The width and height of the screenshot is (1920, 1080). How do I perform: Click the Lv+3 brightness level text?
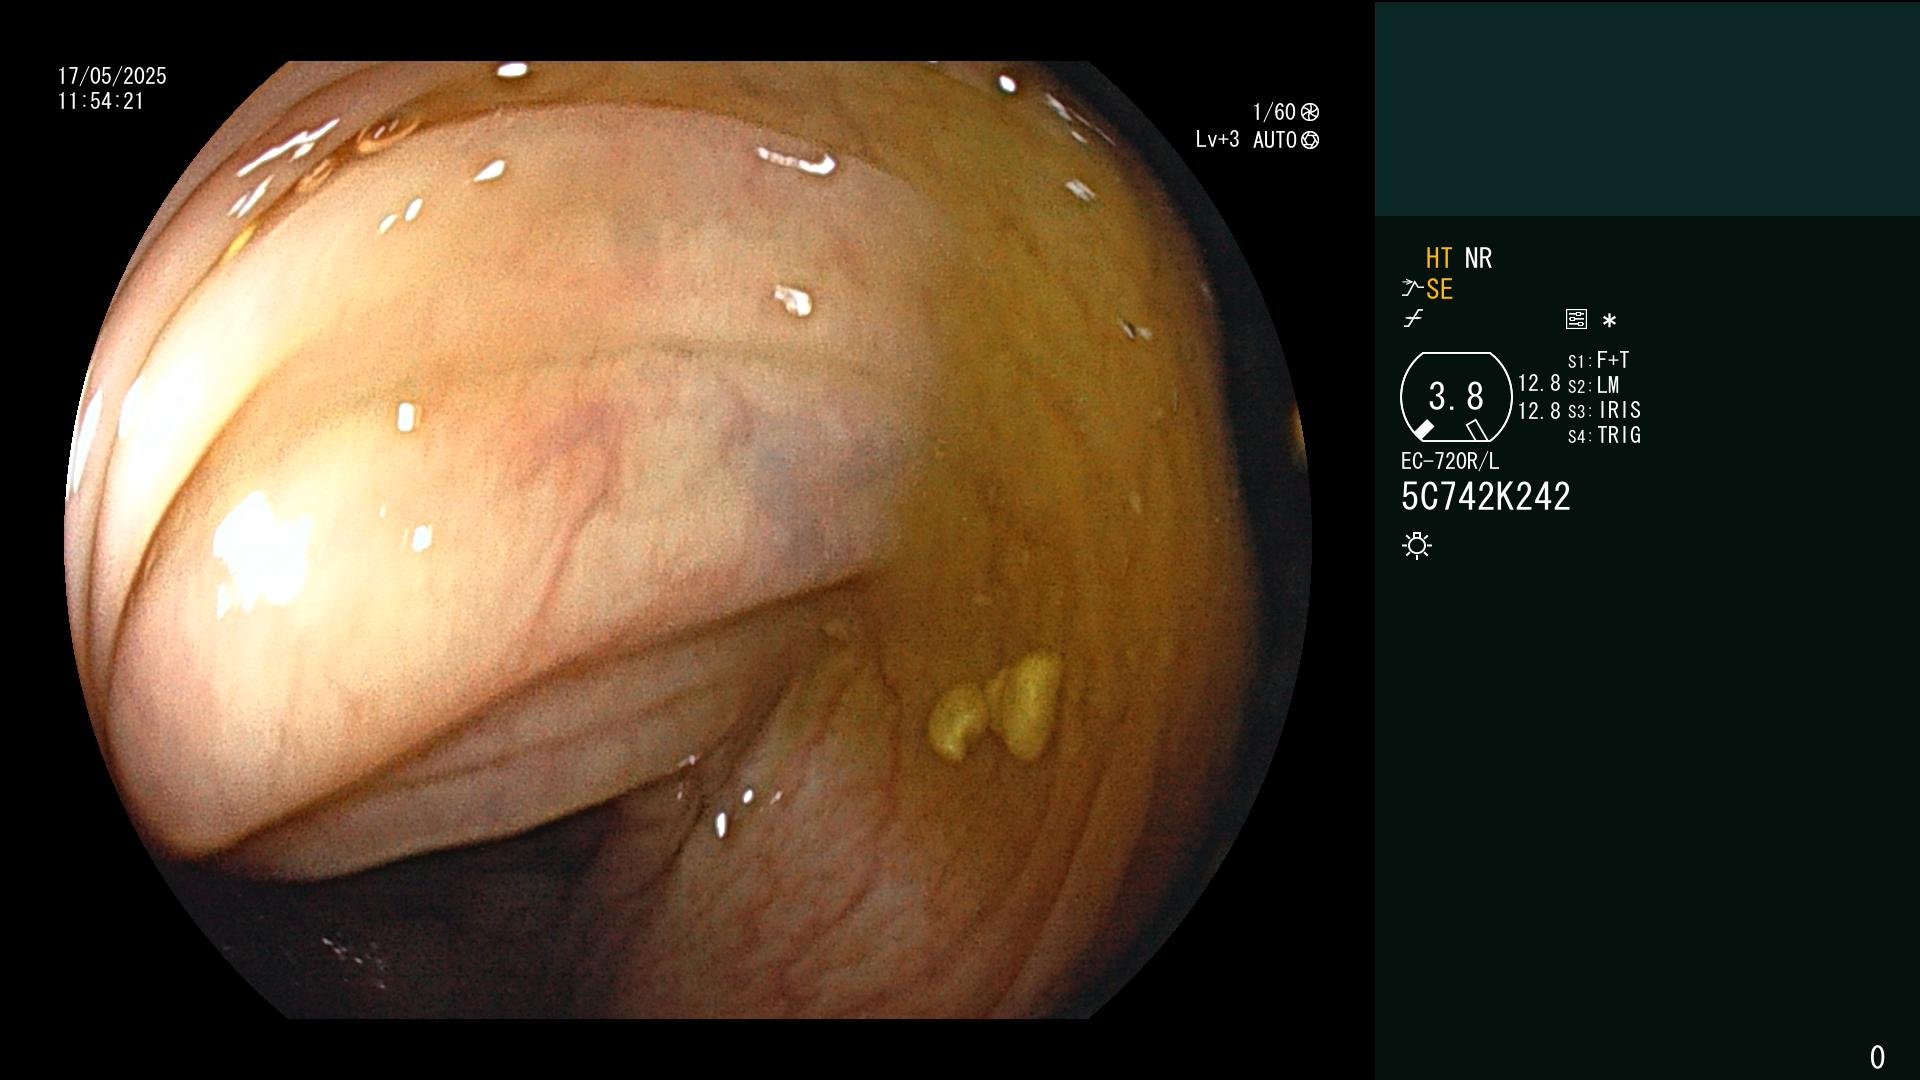(x=1217, y=140)
